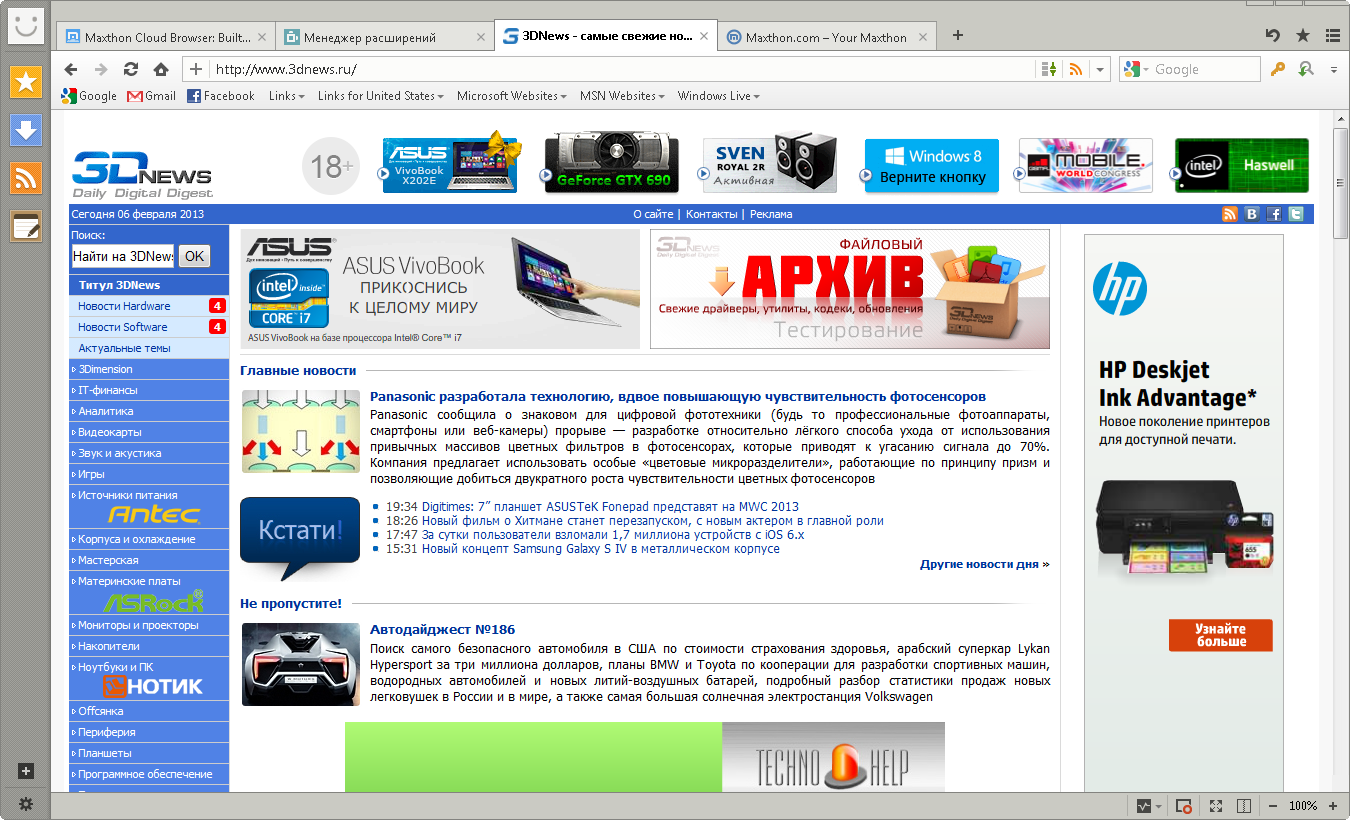Go back to the previous page
The width and height of the screenshot is (1350, 820).
[70, 69]
